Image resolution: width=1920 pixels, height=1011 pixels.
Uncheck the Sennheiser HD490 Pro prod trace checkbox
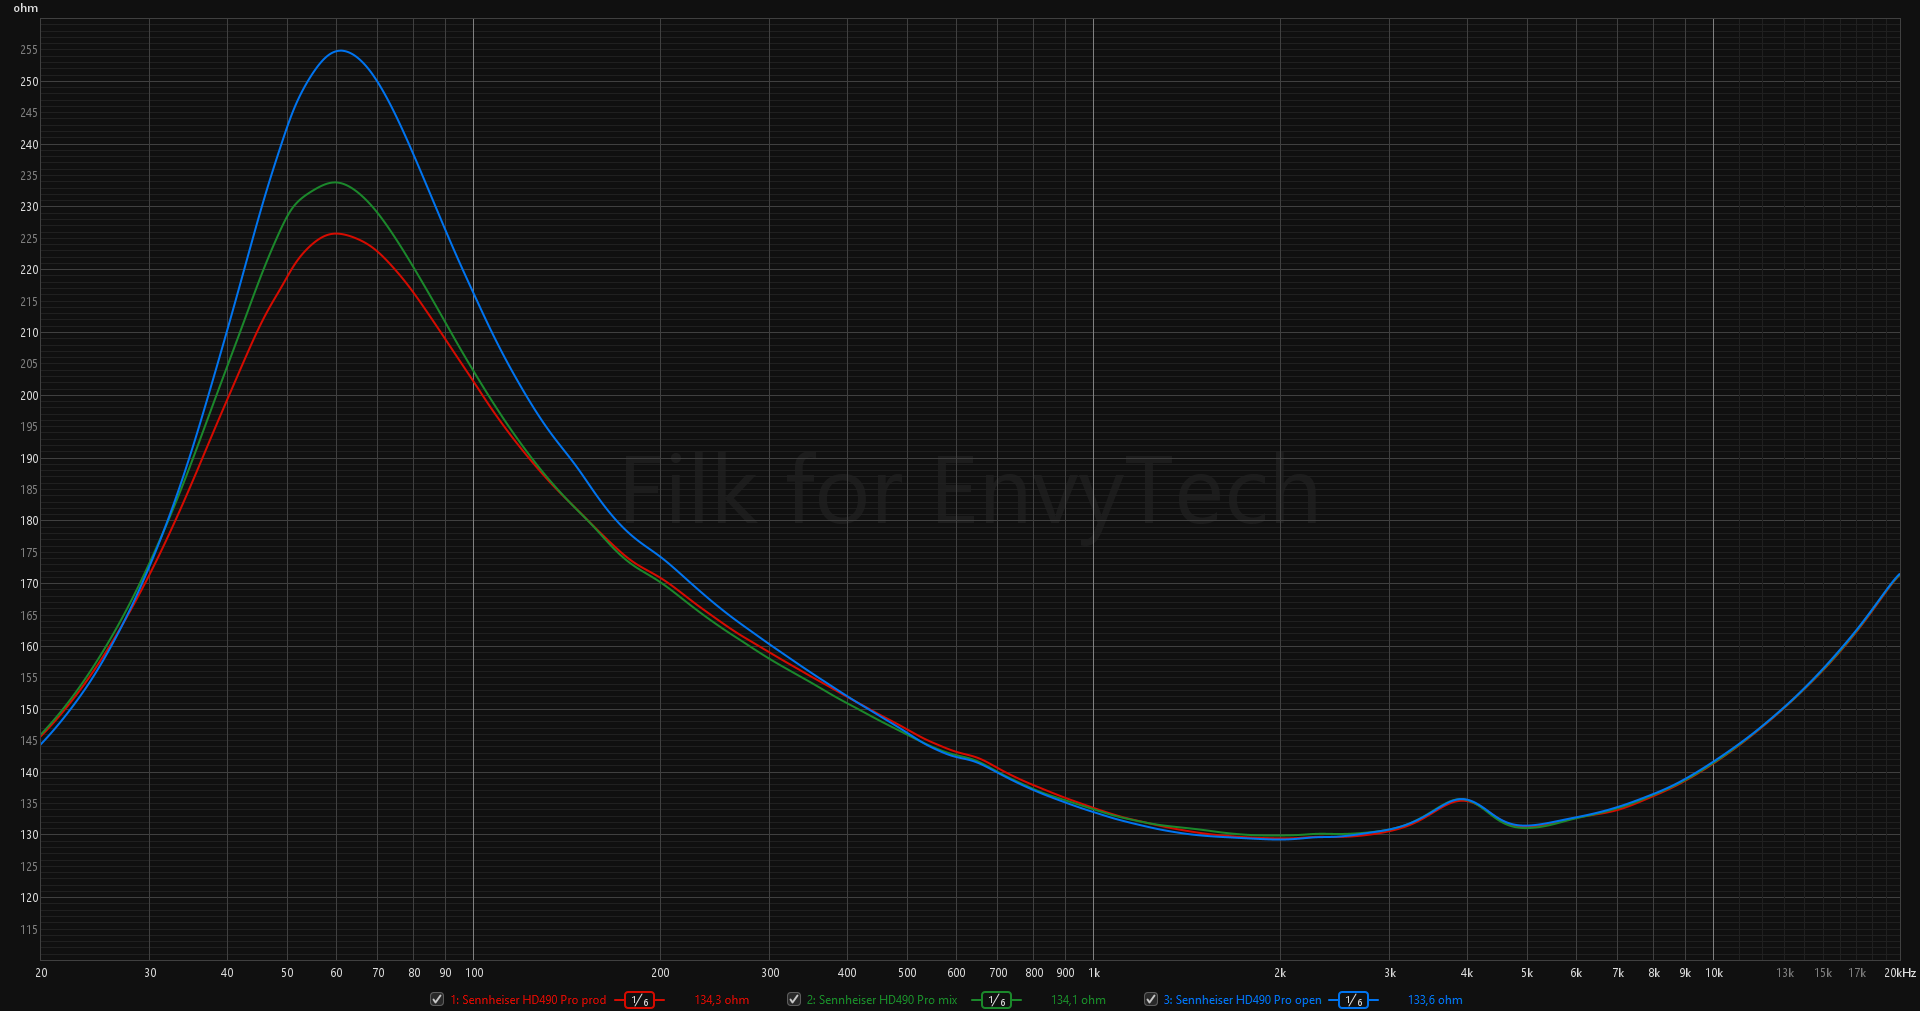(x=437, y=999)
